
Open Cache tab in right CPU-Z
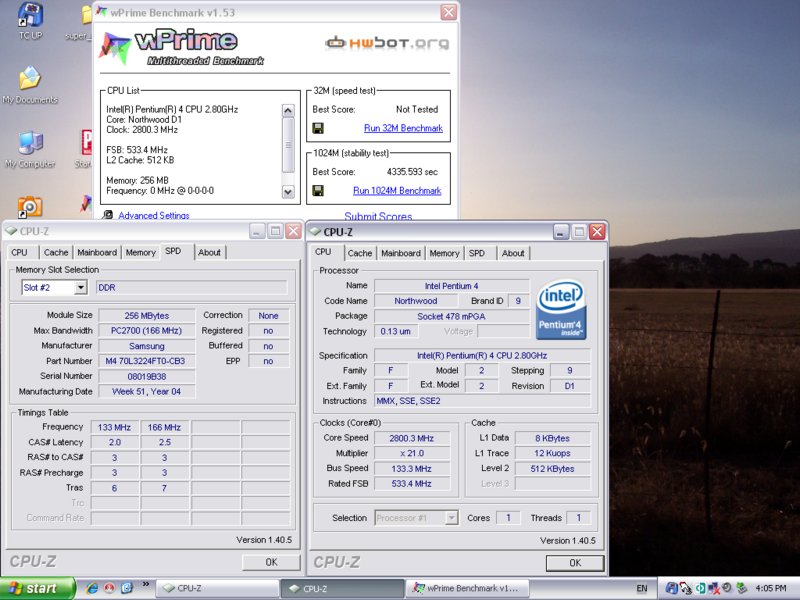(x=360, y=253)
